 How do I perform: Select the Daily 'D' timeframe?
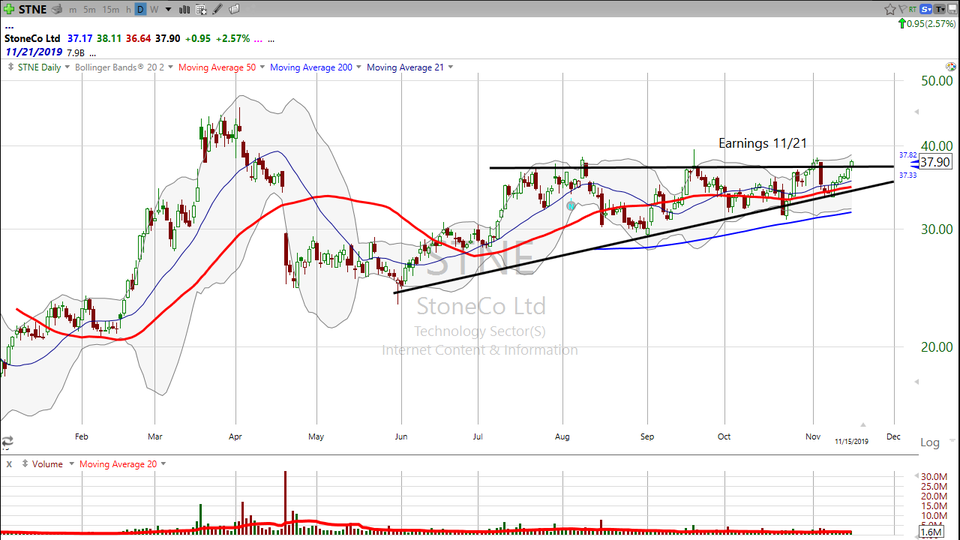pyautogui.click(x=140, y=9)
